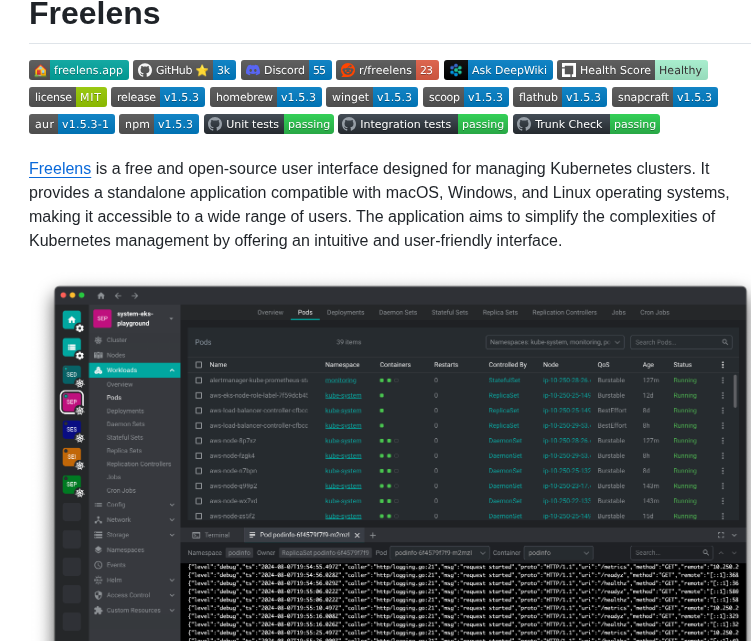This screenshot has height=641, width=751.
Task: Click the search icon in Search Pods
Action: click(725, 342)
